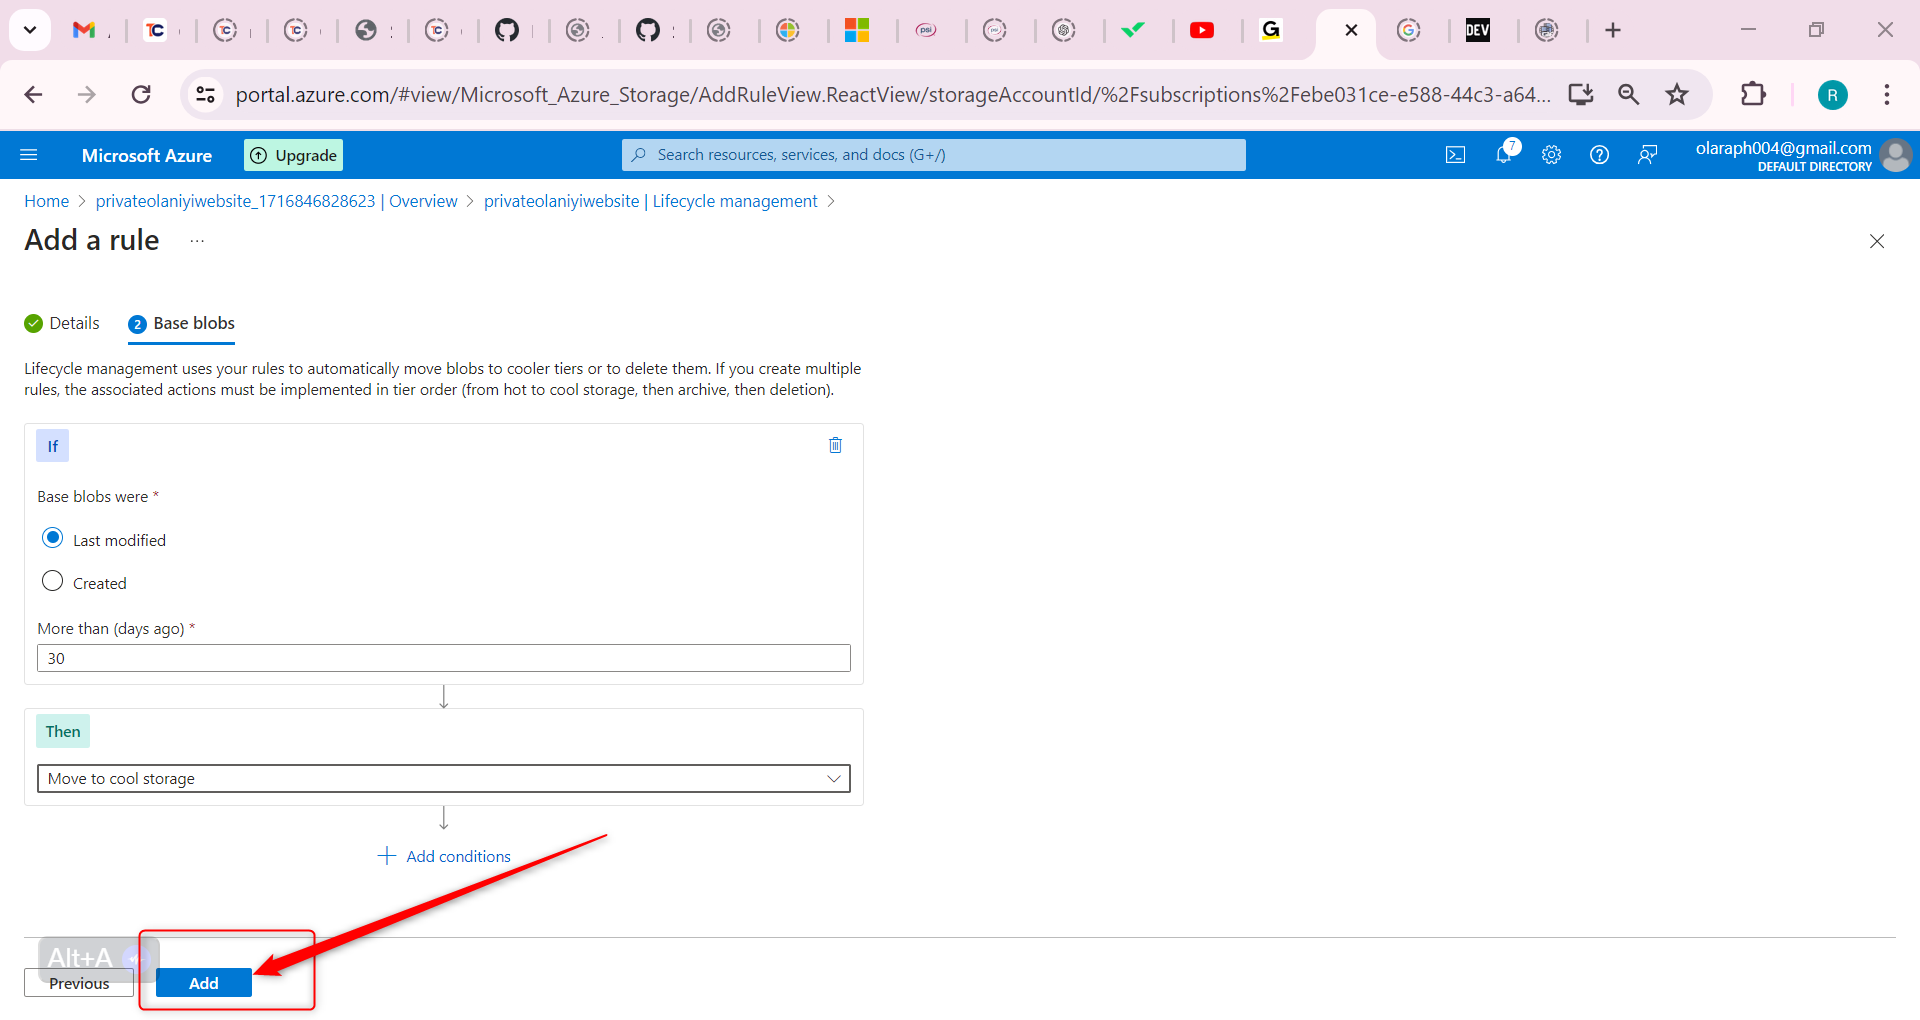Open the zoom magnifier in the address bar
Image resolution: width=1920 pixels, height=1020 pixels.
(1629, 95)
